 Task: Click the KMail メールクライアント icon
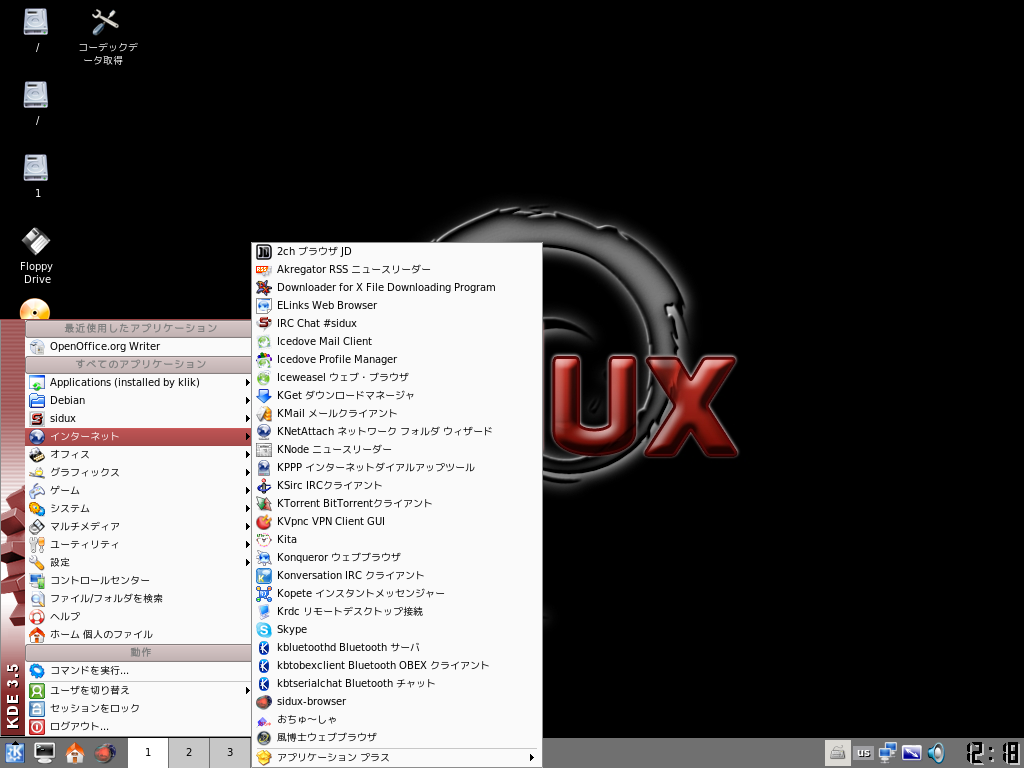click(264, 413)
